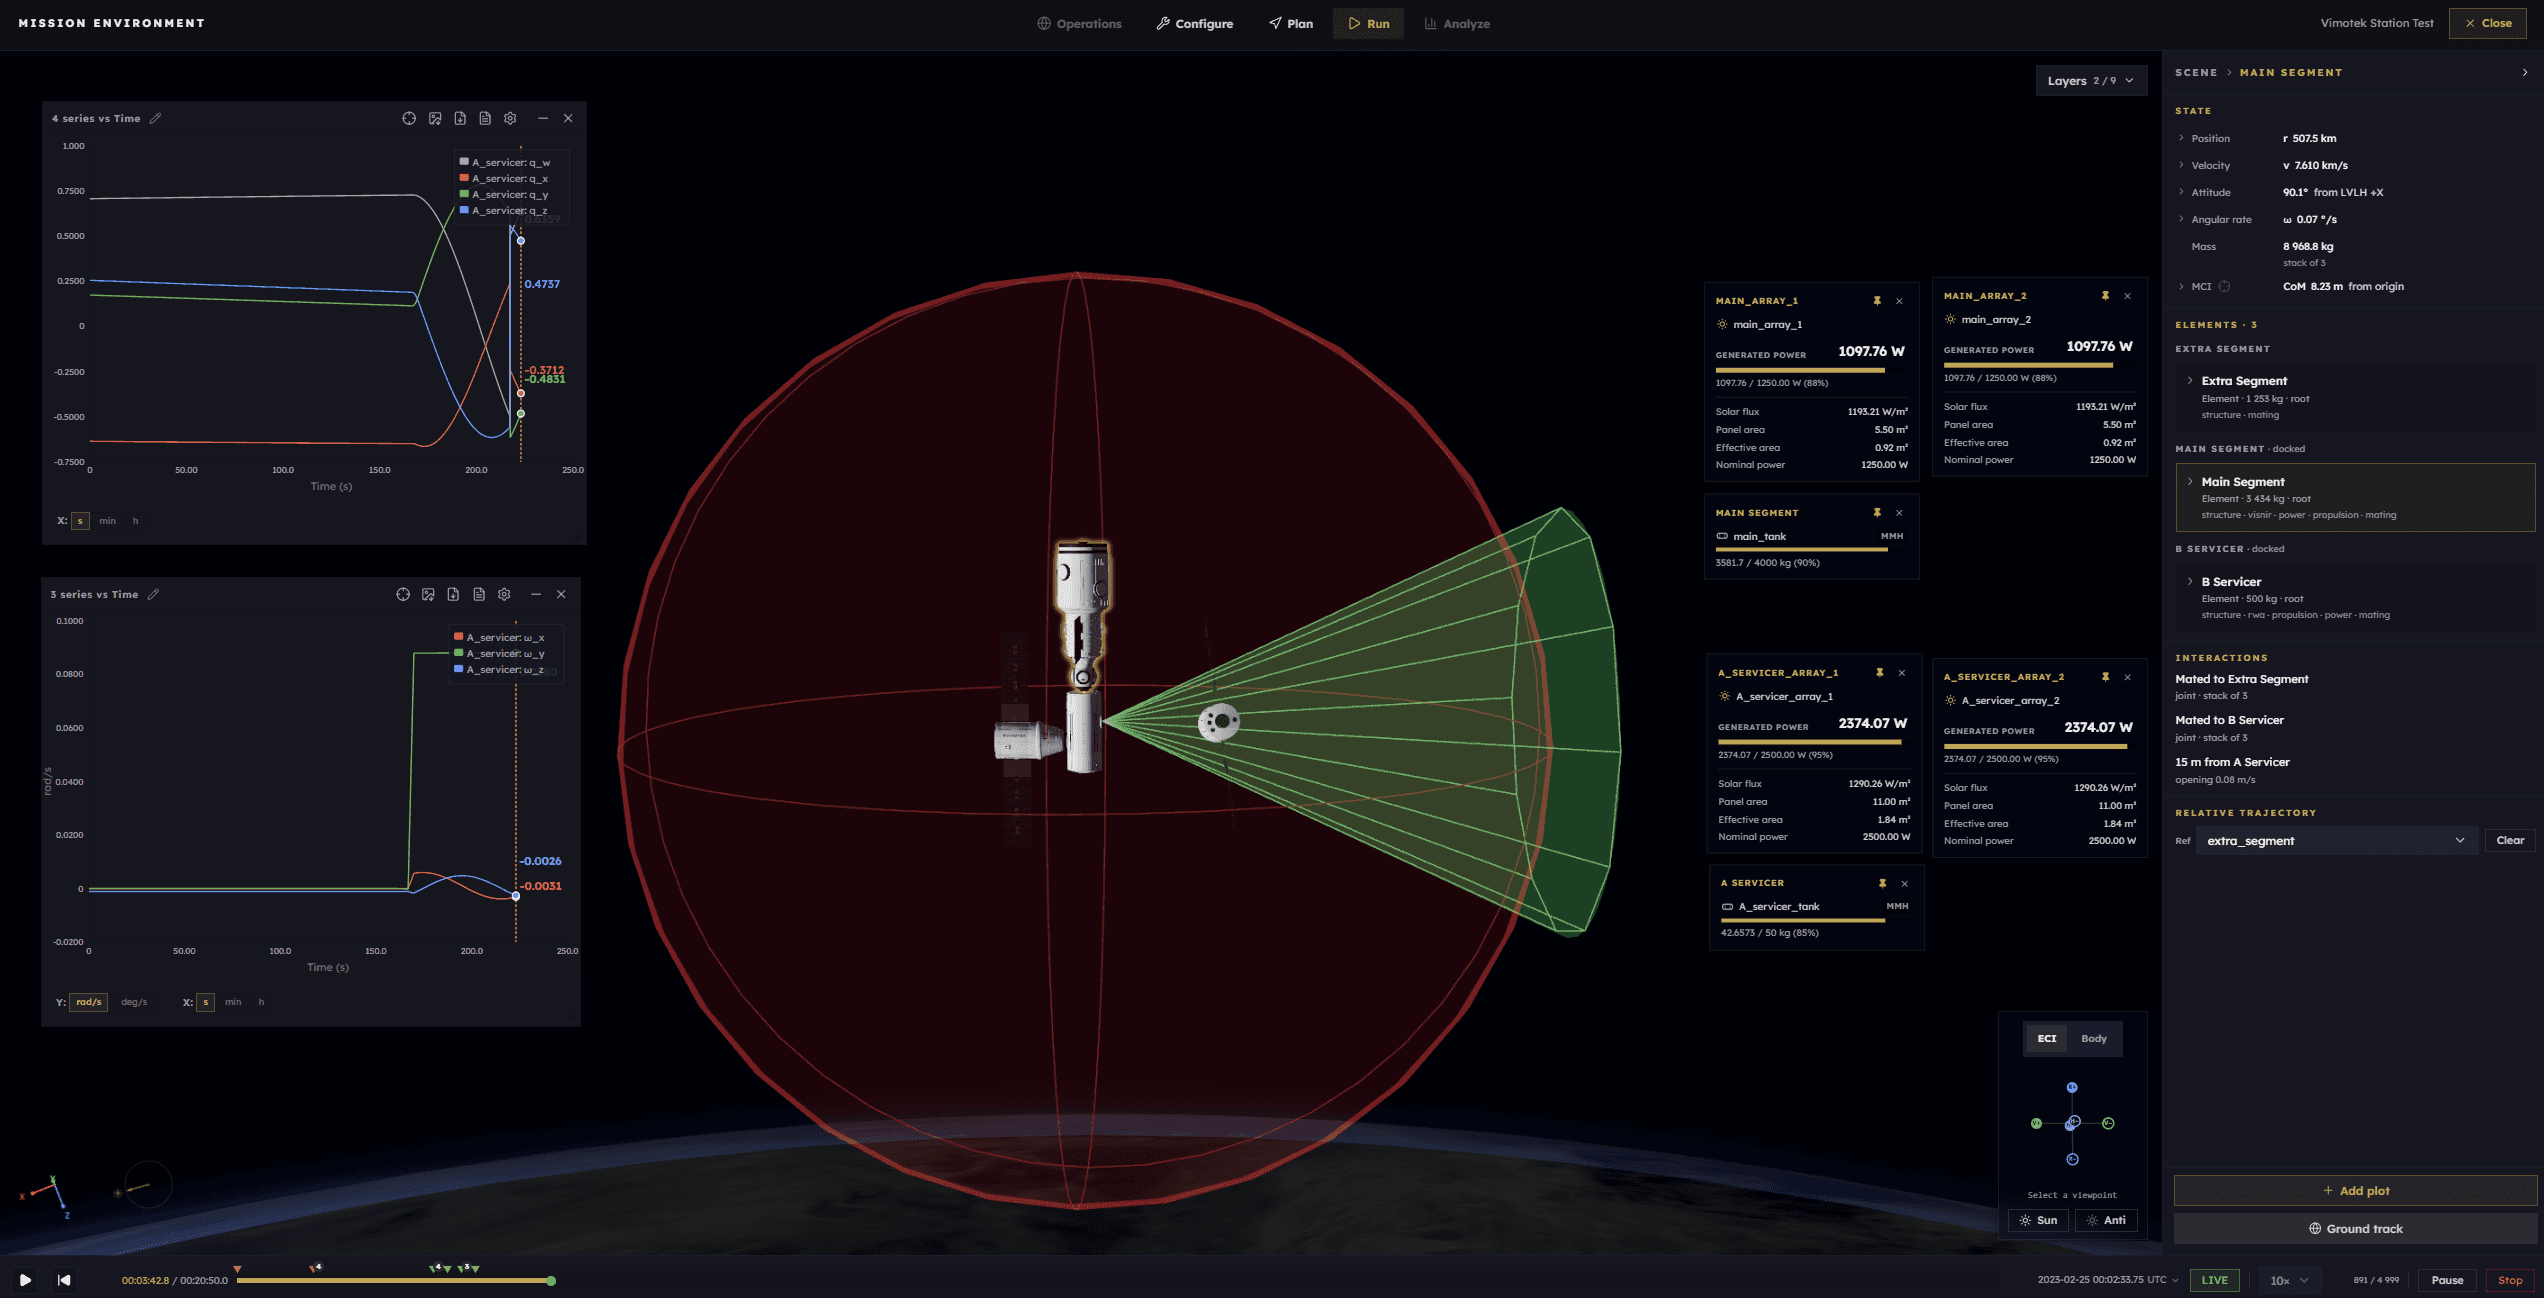Viewport: 2544px width, 1298px height.
Task: Open settings gear of 3 series plot
Action: 504,594
